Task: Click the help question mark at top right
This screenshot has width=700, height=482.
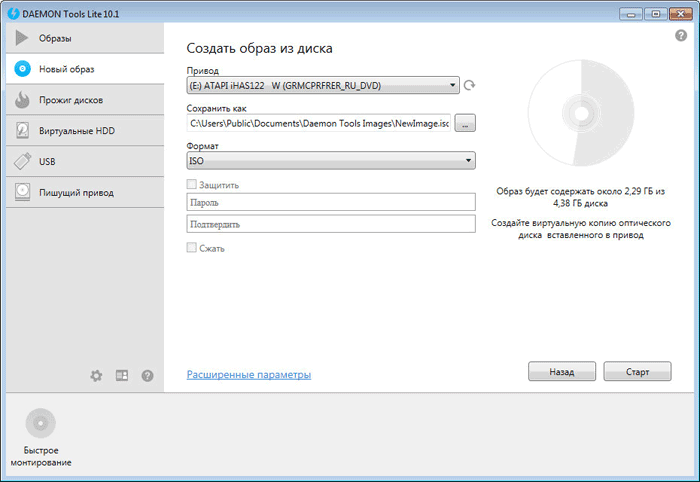Action: [681, 35]
